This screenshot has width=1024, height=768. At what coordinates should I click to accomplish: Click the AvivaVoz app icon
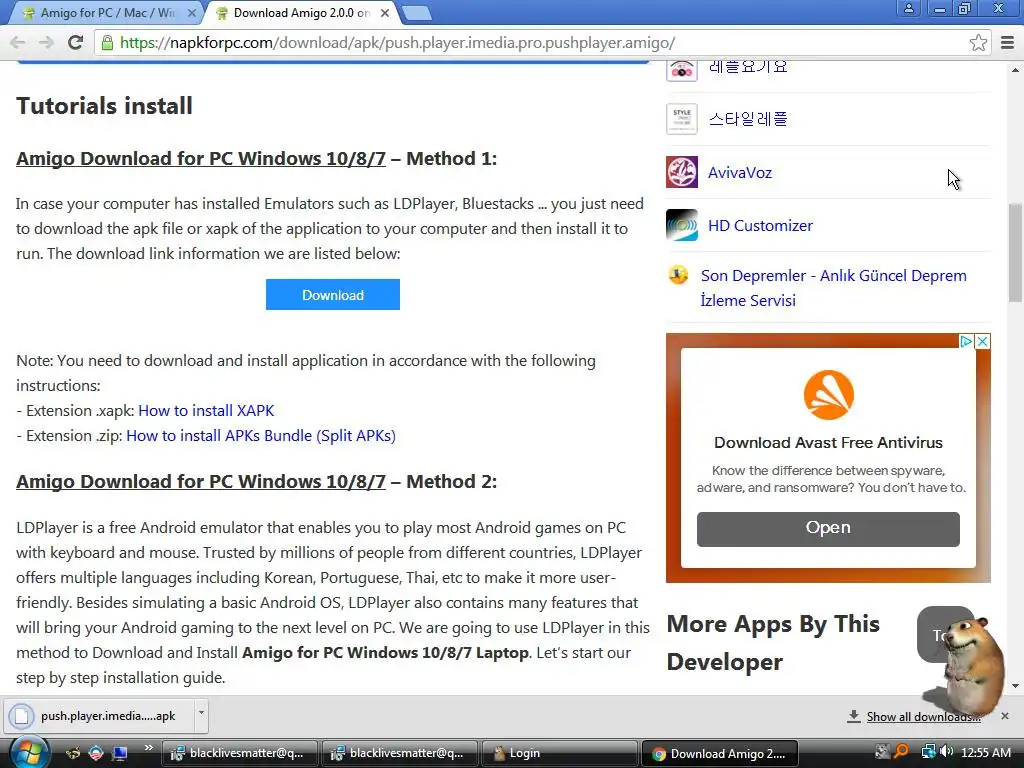coord(682,172)
